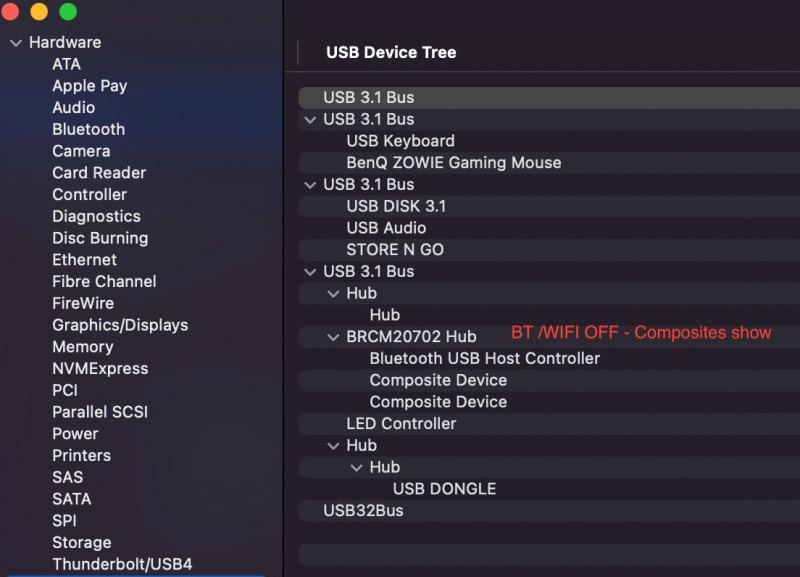Select the Ethernet sidebar item
800x577 pixels.
point(84,260)
